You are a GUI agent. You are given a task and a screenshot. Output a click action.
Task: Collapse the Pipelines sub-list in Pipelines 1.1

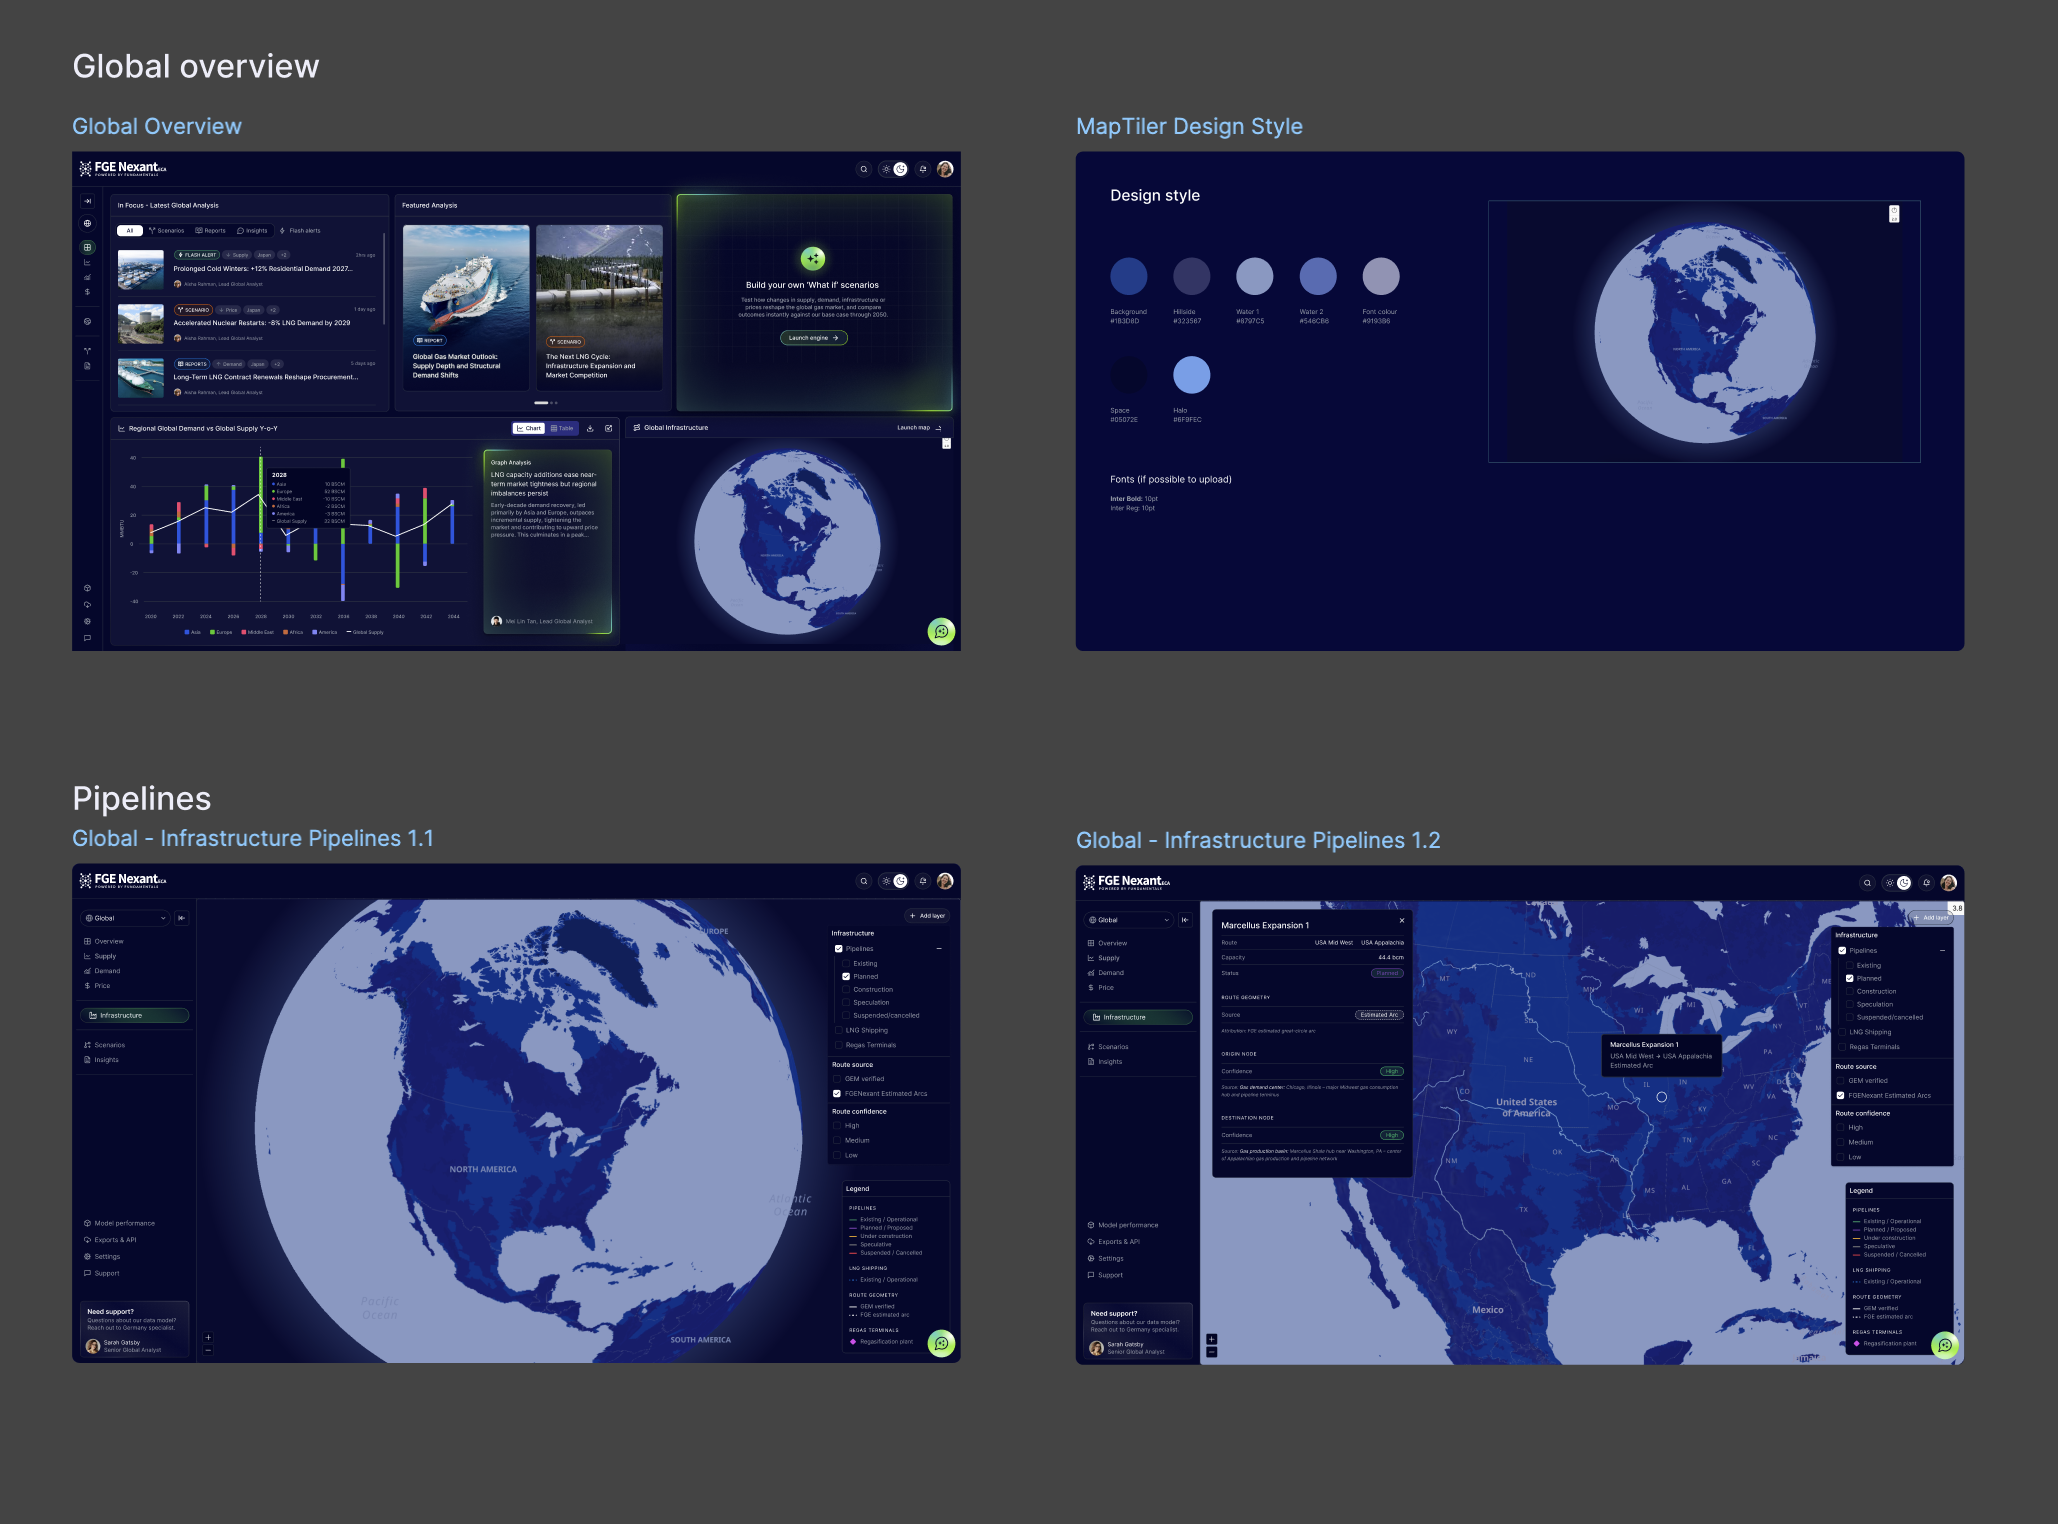point(939,949)
